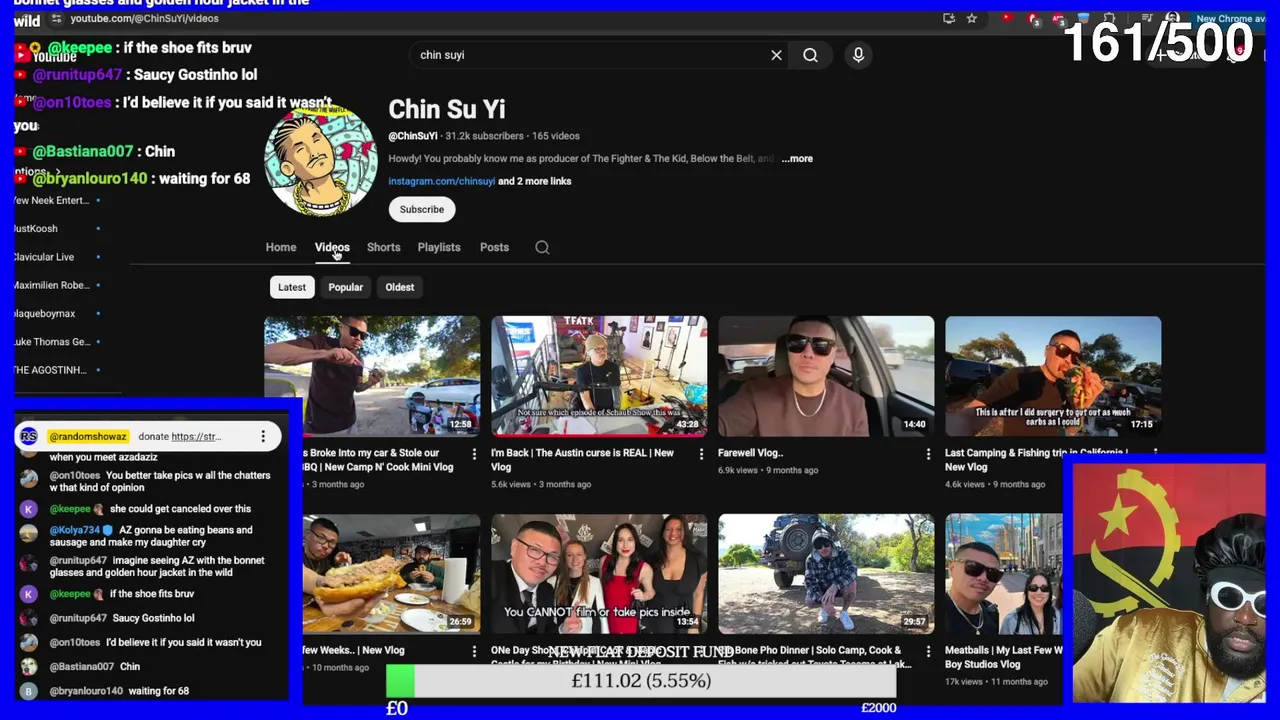Select the Videos tab

332,247
